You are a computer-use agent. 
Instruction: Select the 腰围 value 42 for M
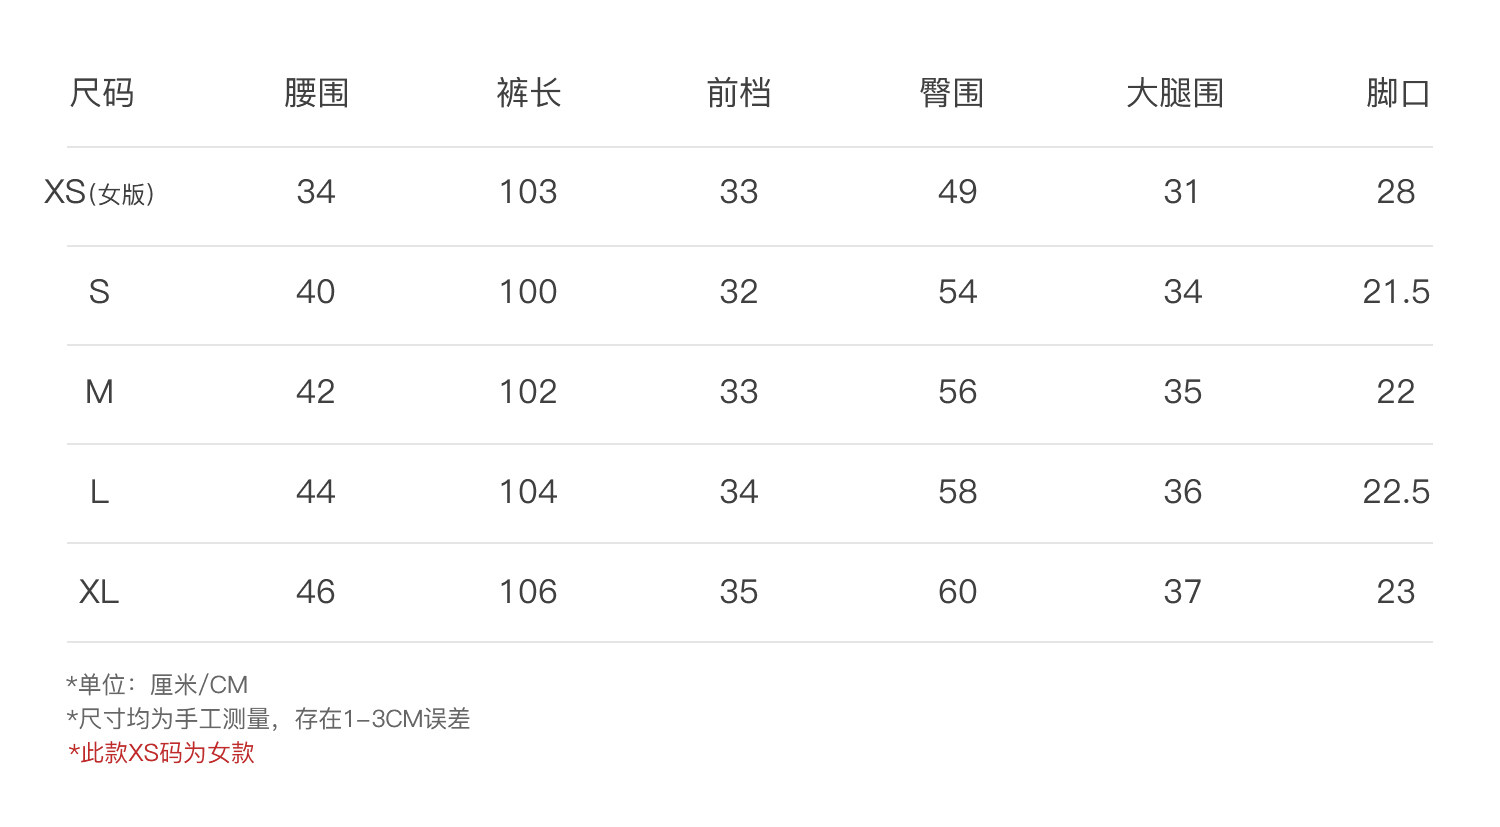[316, 392]
